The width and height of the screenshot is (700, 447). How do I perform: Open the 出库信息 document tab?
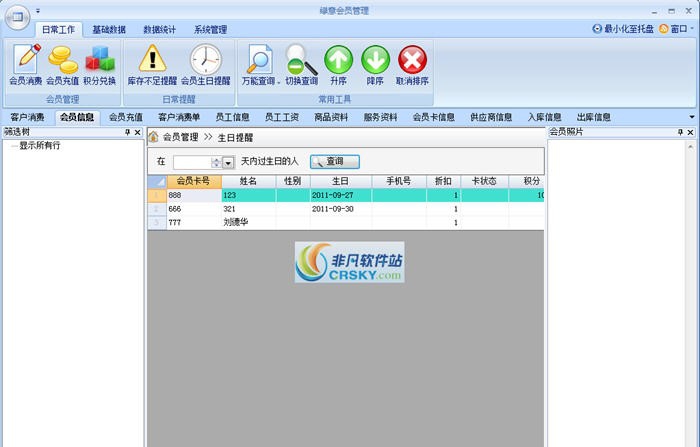(x=594, y=117)
